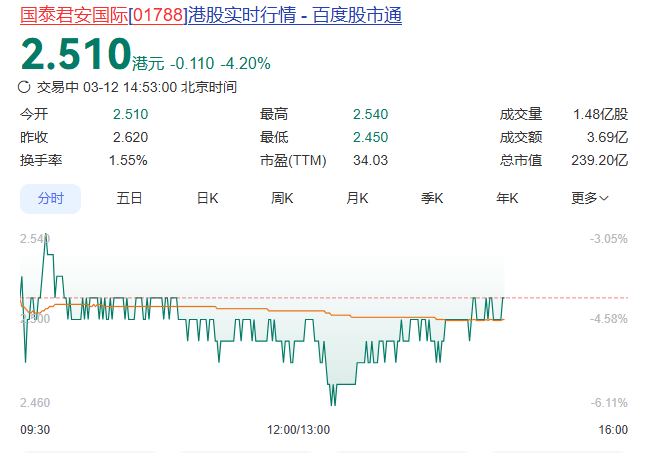
Task: Click the 换手率 value 1.55%
Action: [x=128, y=160]
